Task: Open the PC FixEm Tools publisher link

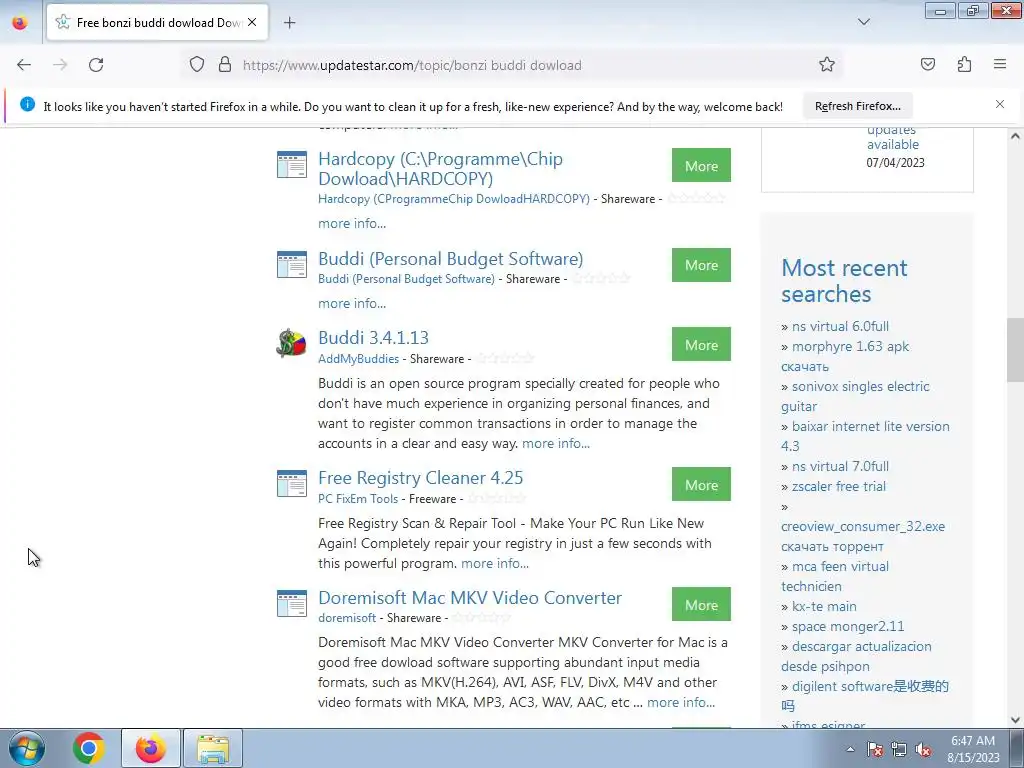Action: pyautogui.click(x=358, y=499)
